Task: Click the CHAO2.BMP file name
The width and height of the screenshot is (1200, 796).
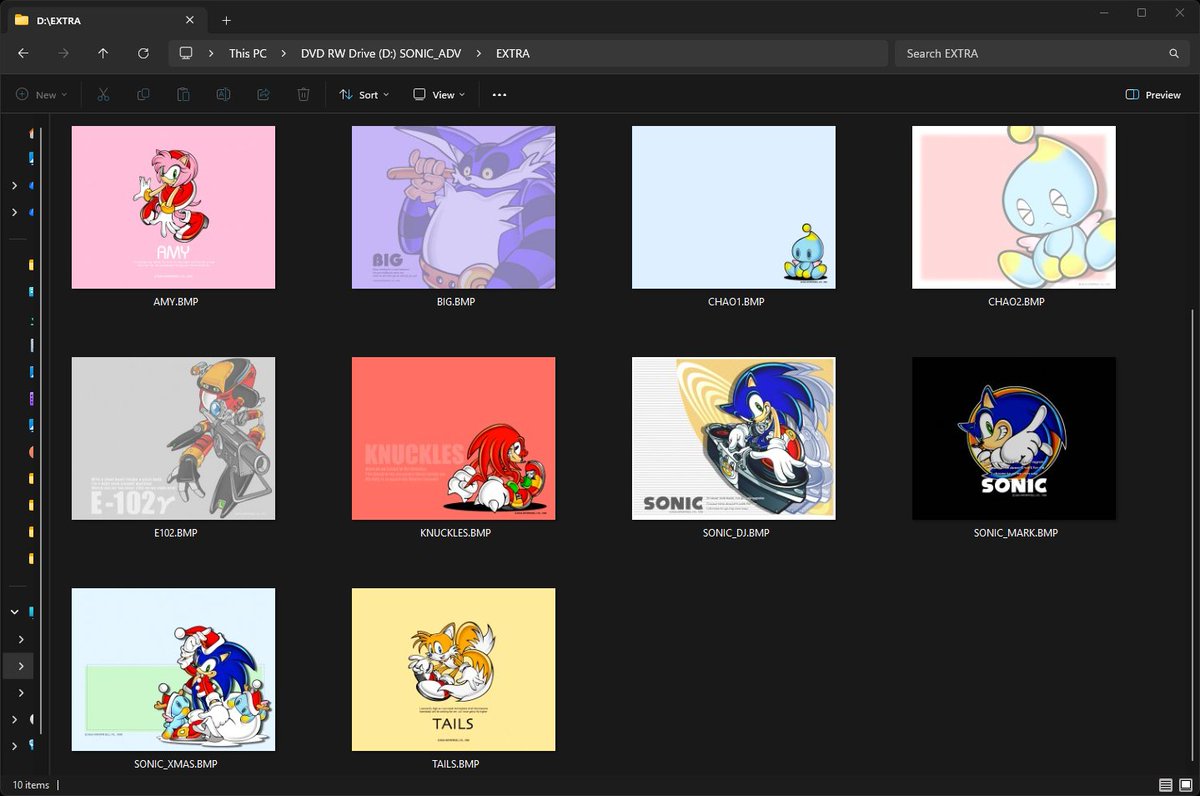Action: 1015,302
